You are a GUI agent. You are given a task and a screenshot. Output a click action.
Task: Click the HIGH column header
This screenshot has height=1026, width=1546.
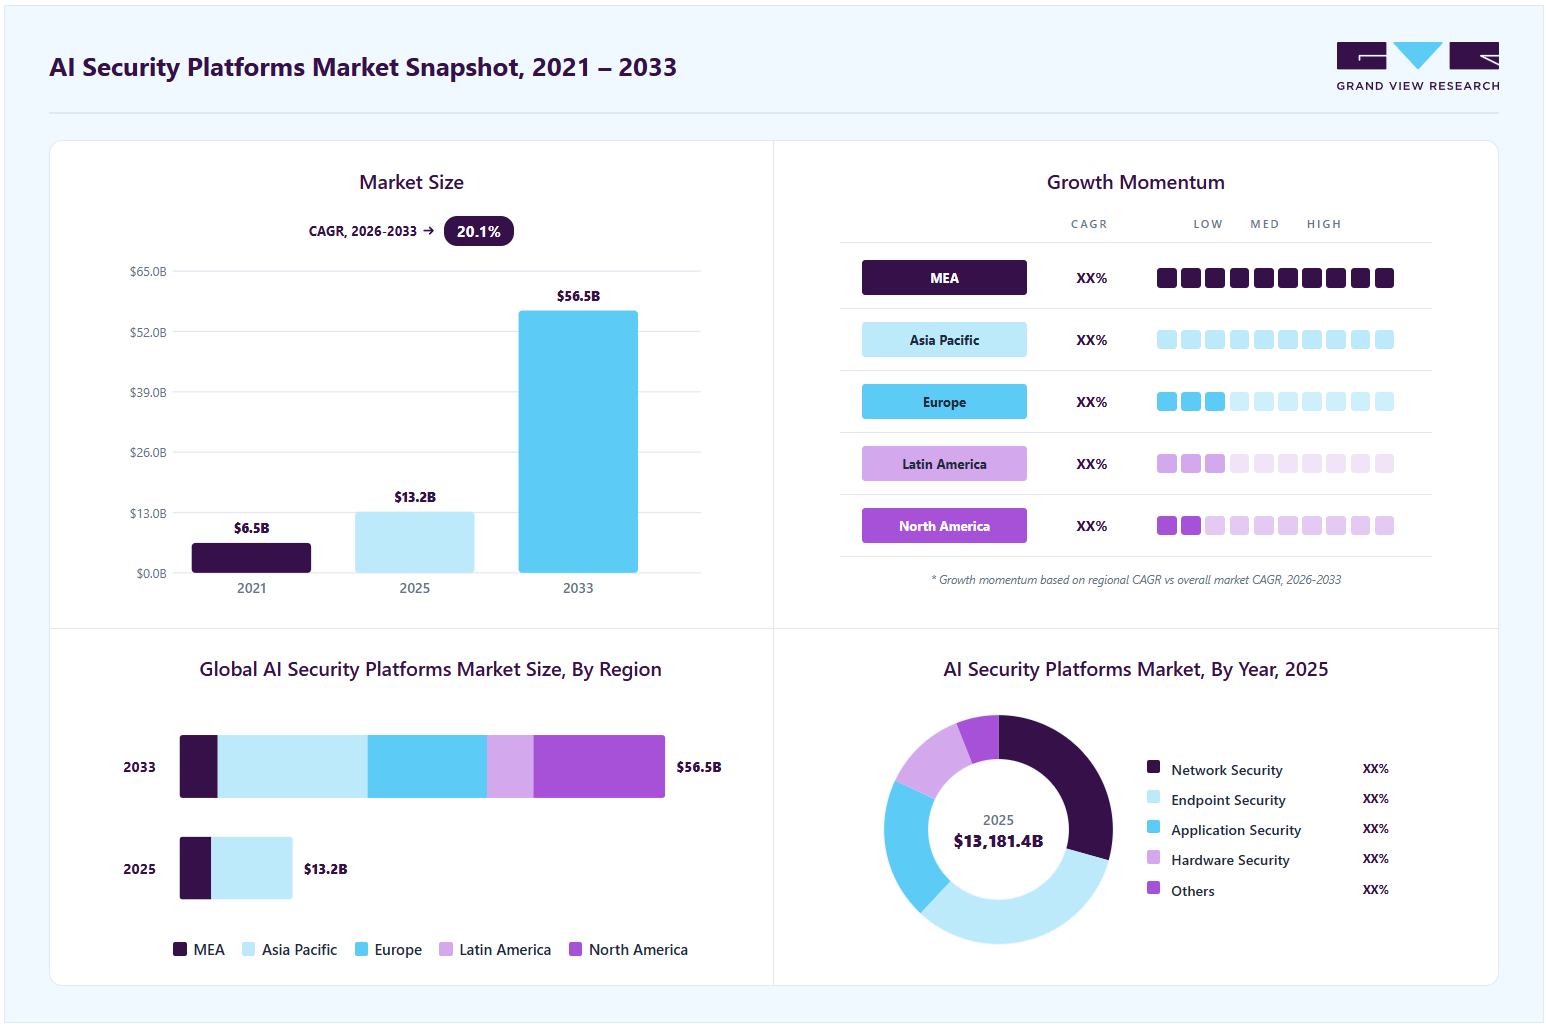point(1323,224)
